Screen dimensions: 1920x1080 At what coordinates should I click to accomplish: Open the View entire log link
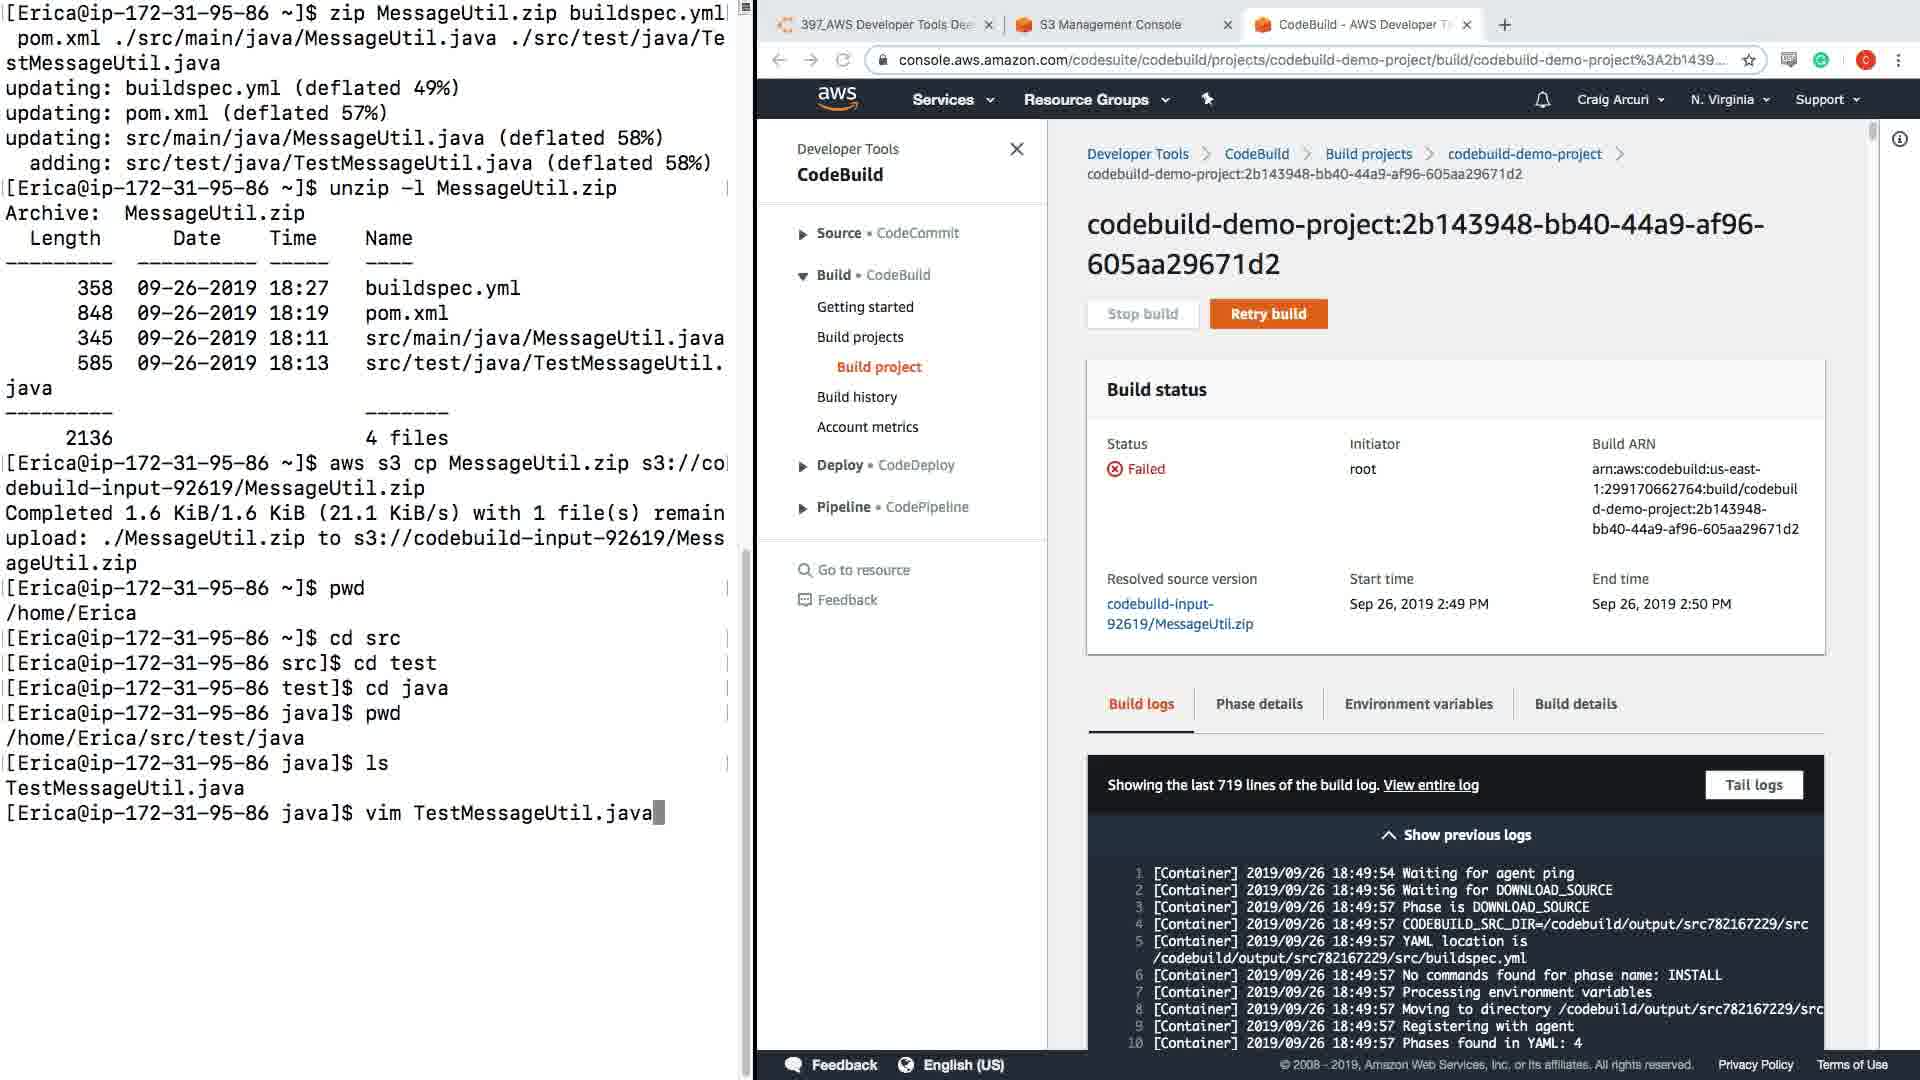point(1430,785)
